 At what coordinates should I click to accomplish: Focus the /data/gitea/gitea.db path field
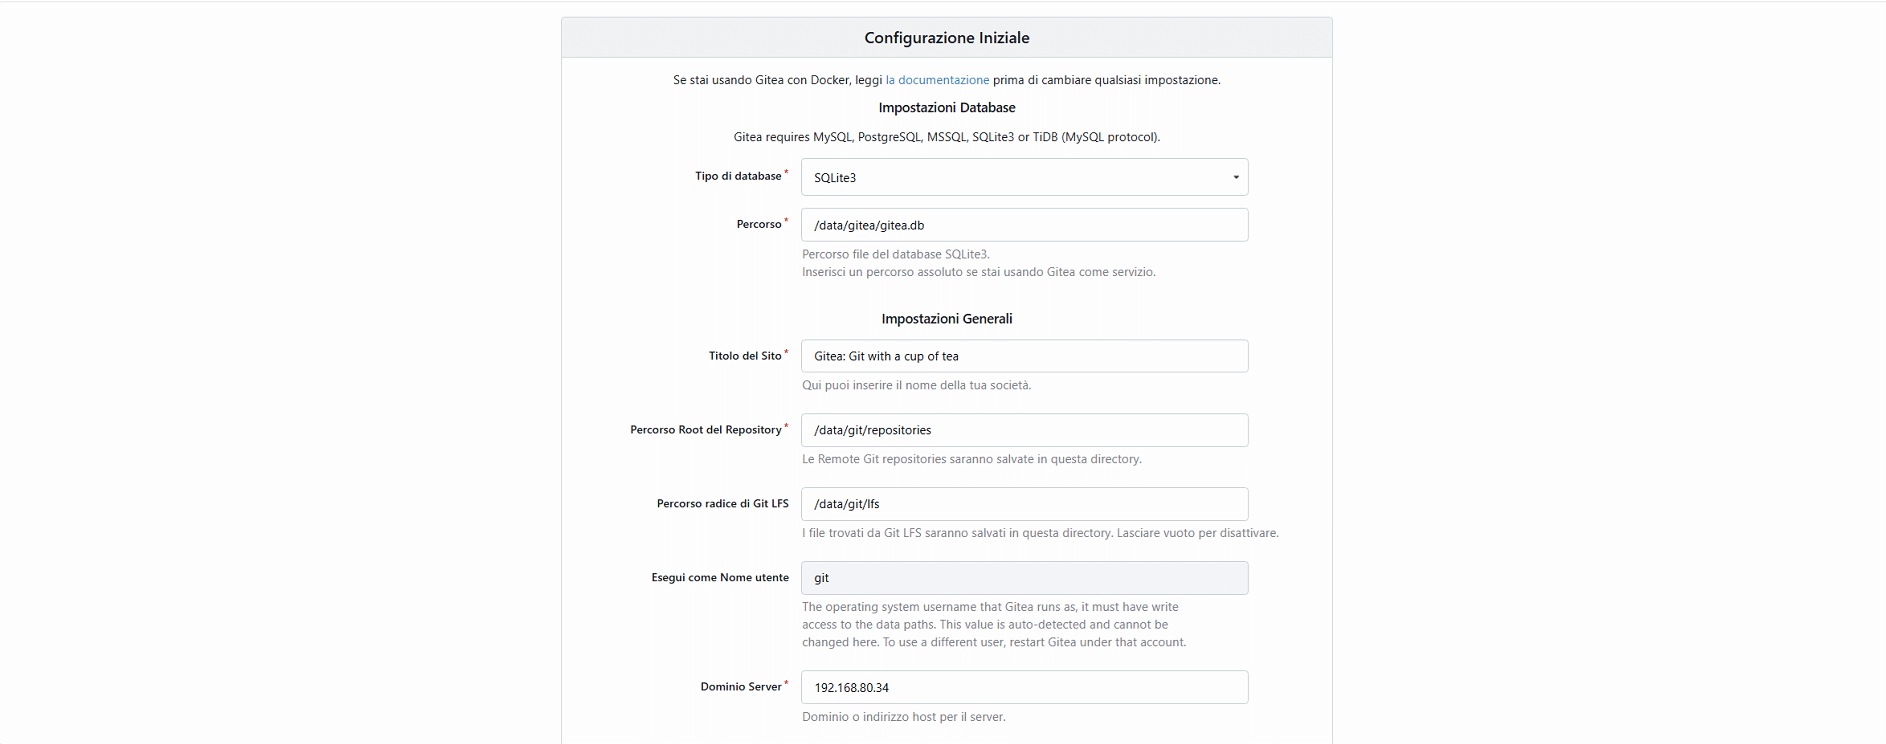pyautogui.click(x=1024, y=225)
